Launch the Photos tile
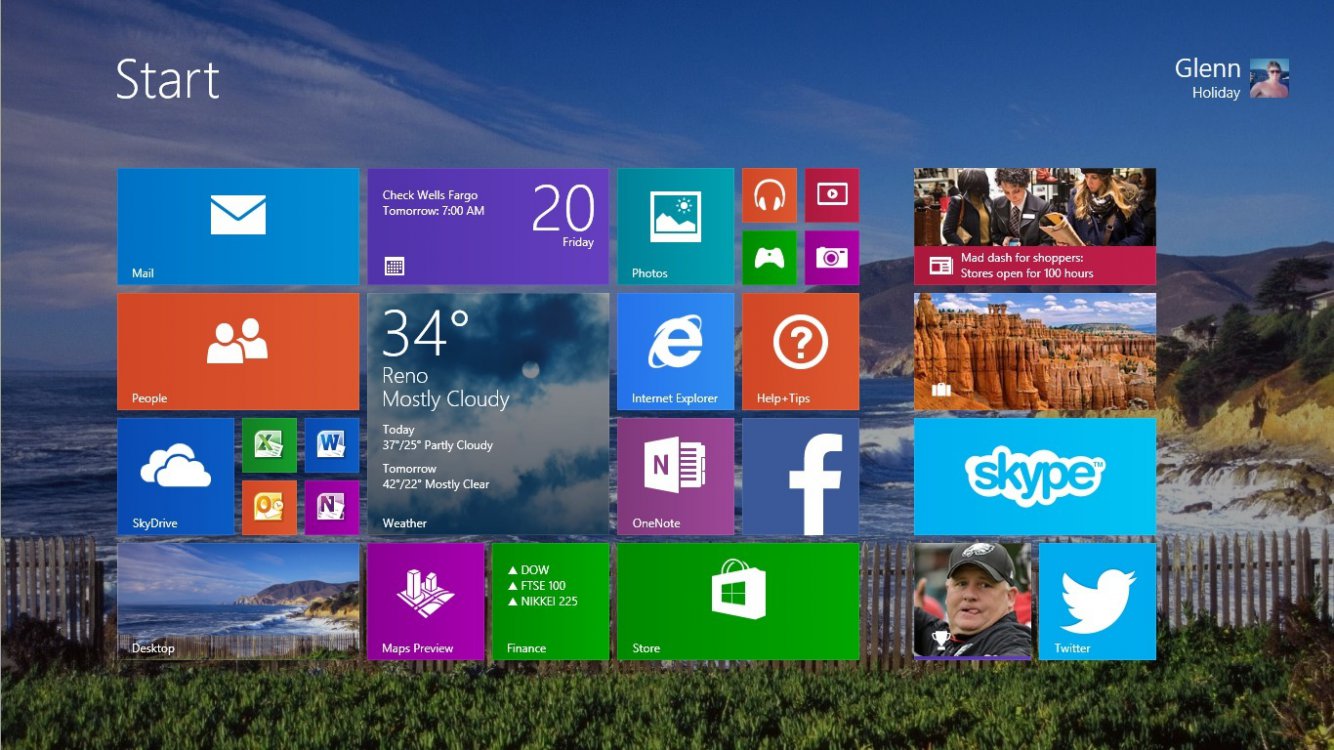 [675, 226]
